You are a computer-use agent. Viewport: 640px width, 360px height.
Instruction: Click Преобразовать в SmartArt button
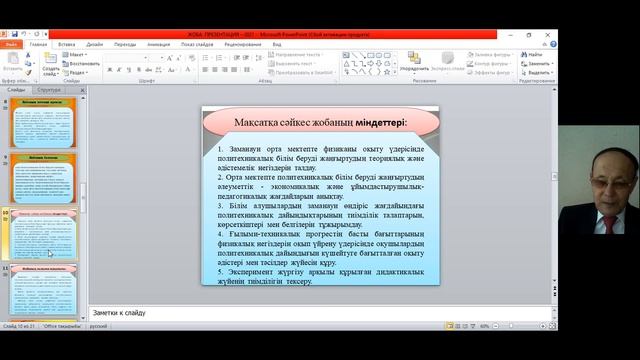tap(302, 73)
